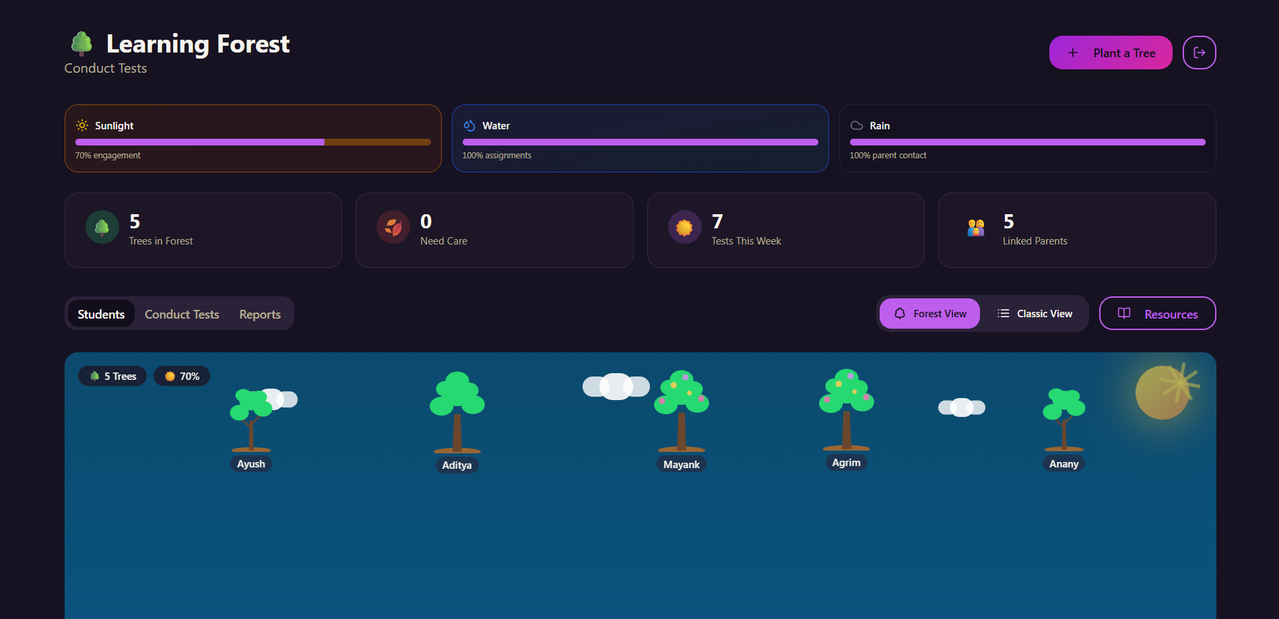Click the 'Trees in Forest' label
The image size is (1279, 619).
point(161,241)
